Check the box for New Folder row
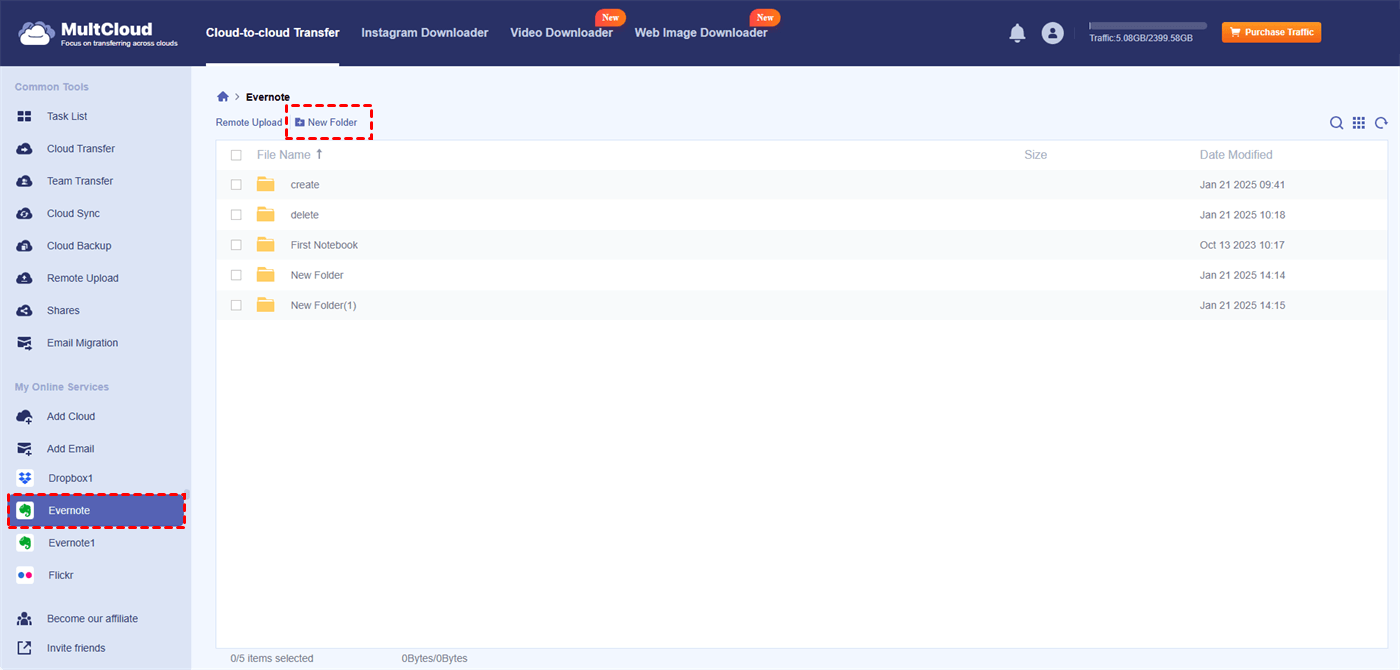 click(236, 275)
